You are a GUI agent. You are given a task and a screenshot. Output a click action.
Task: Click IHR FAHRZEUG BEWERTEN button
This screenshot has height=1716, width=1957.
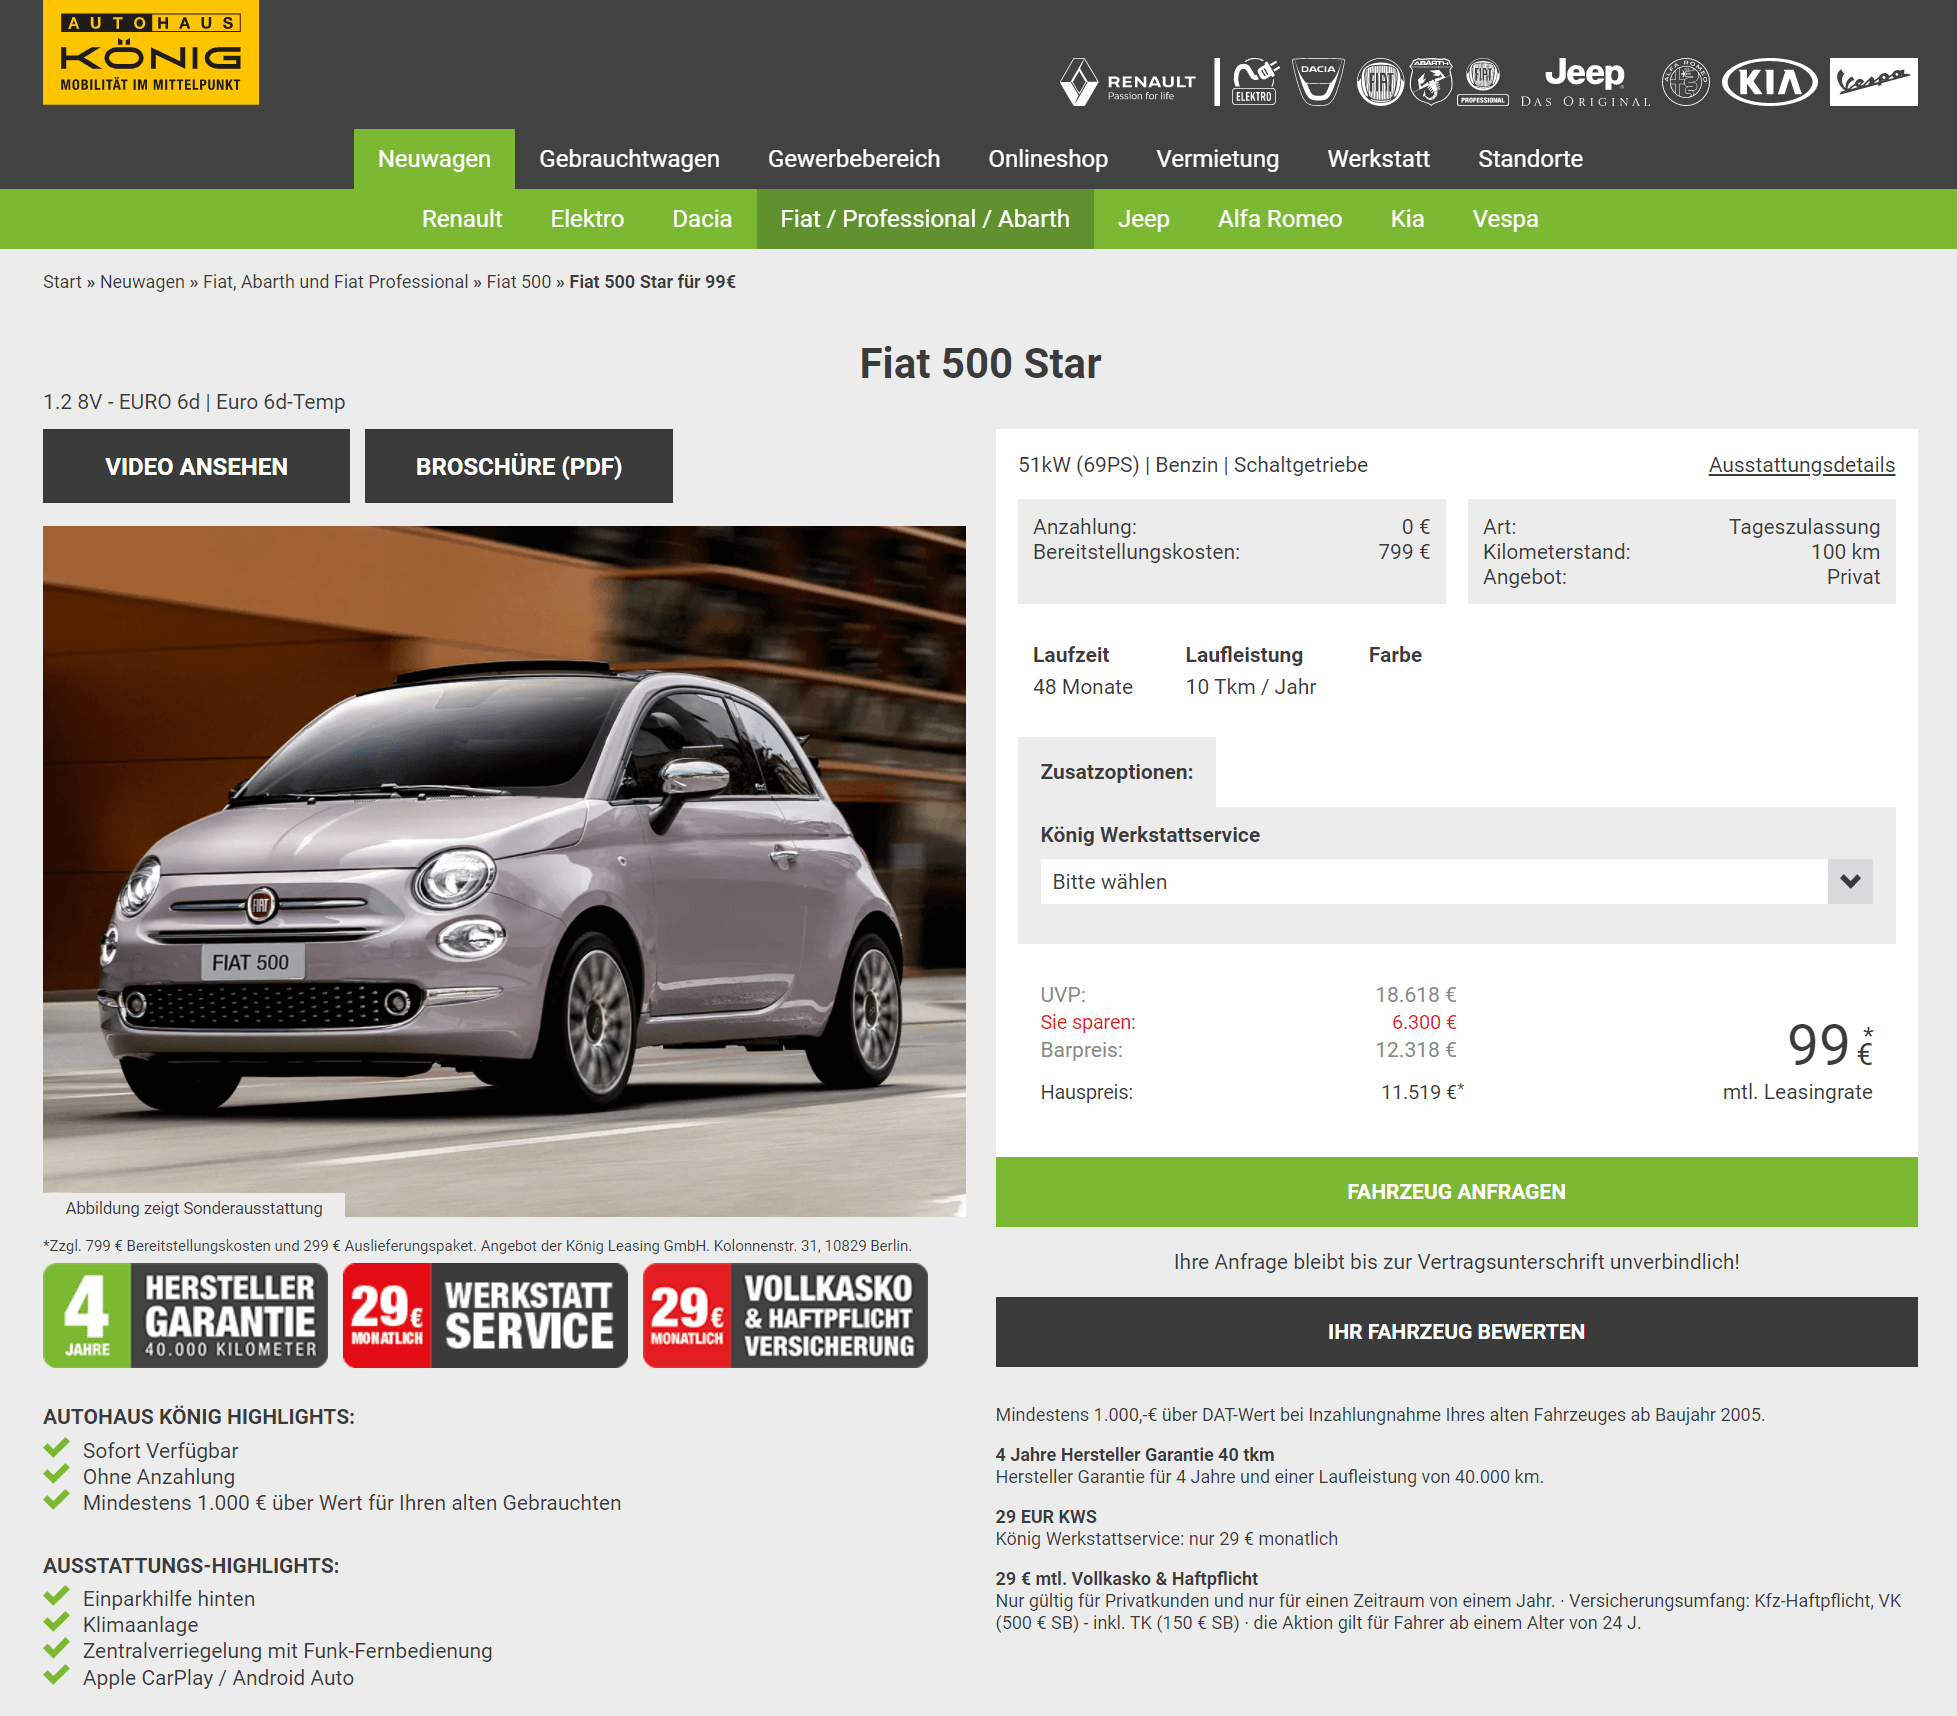pos(1456,1332)
